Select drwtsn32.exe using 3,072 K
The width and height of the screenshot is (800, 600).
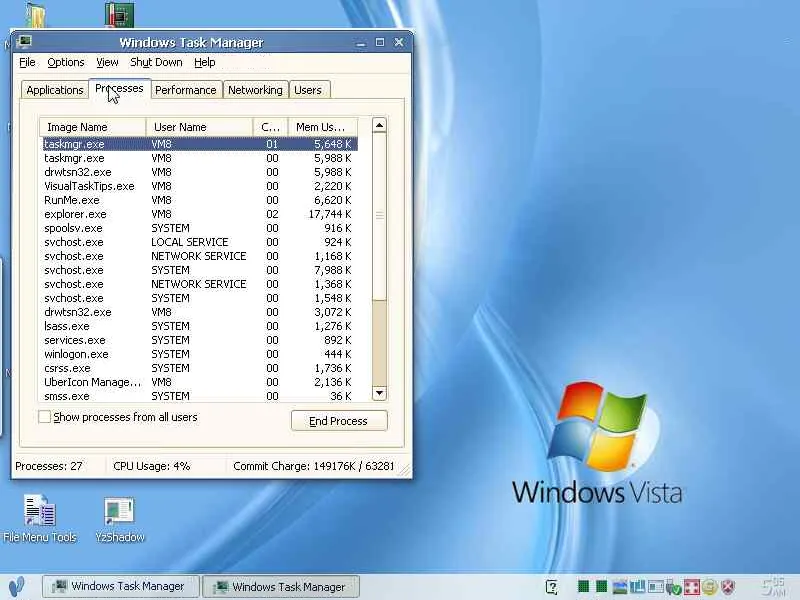(x=199, y=312)
